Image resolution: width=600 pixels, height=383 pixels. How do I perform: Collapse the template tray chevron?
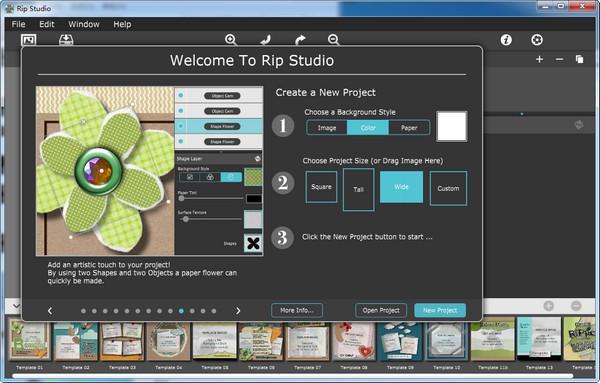[16, 306]
